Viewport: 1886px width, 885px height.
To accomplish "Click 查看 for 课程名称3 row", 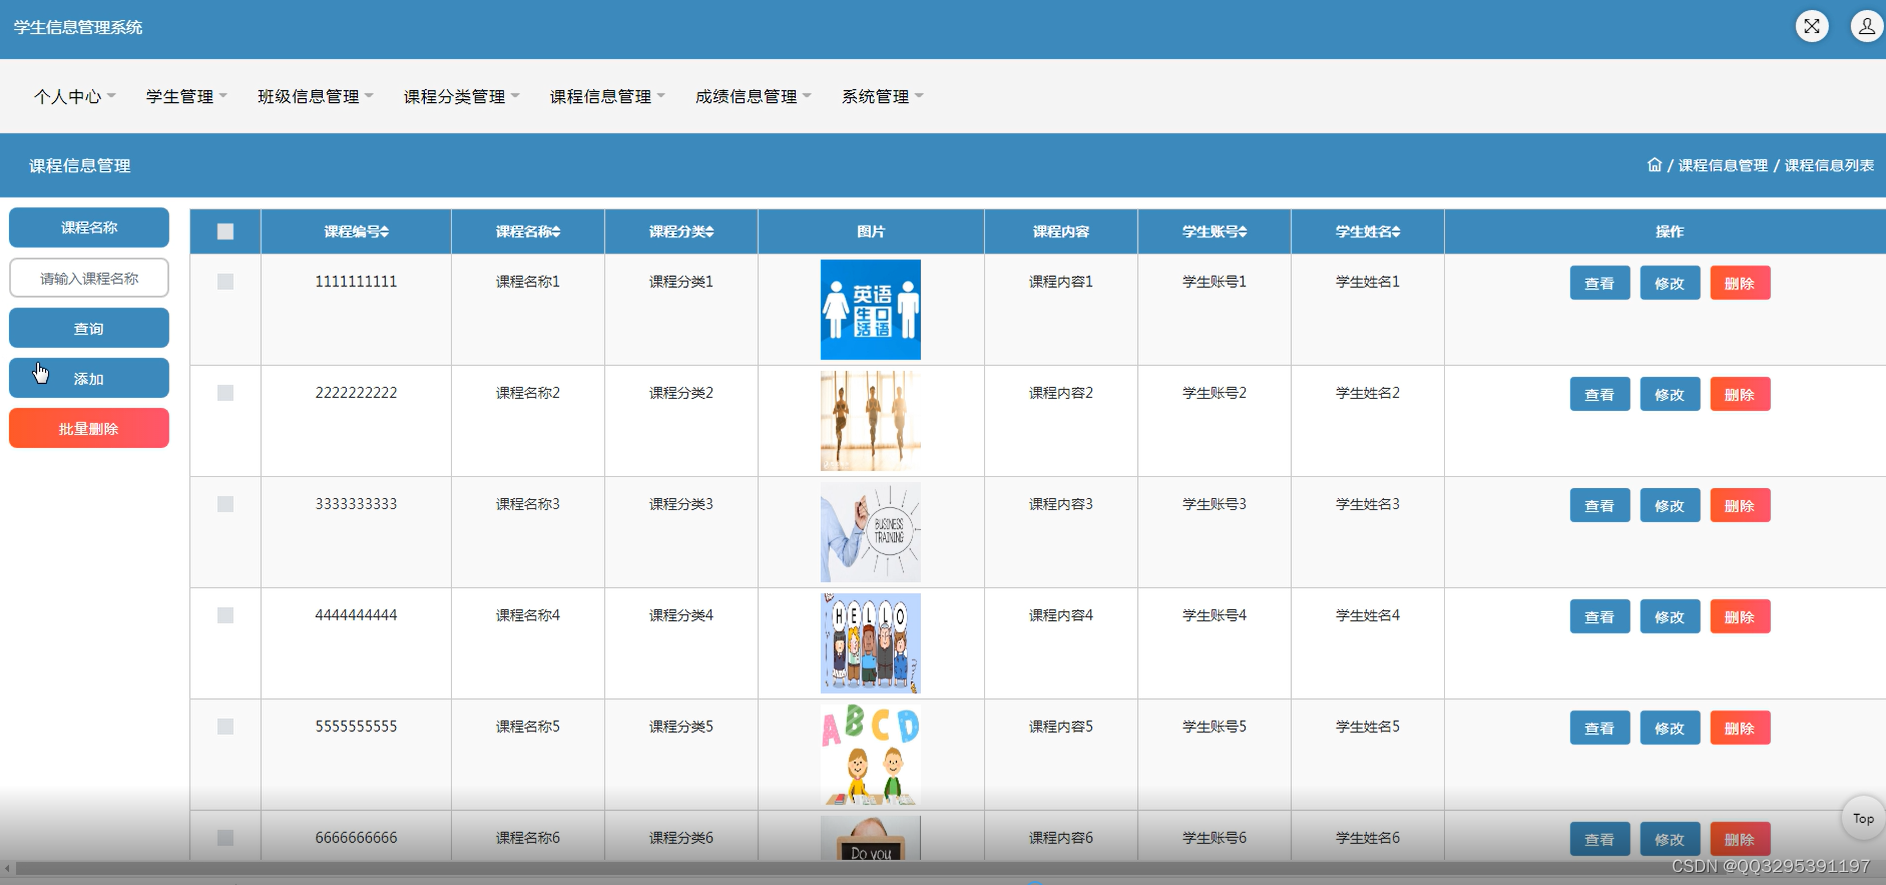I will 1599,505.
